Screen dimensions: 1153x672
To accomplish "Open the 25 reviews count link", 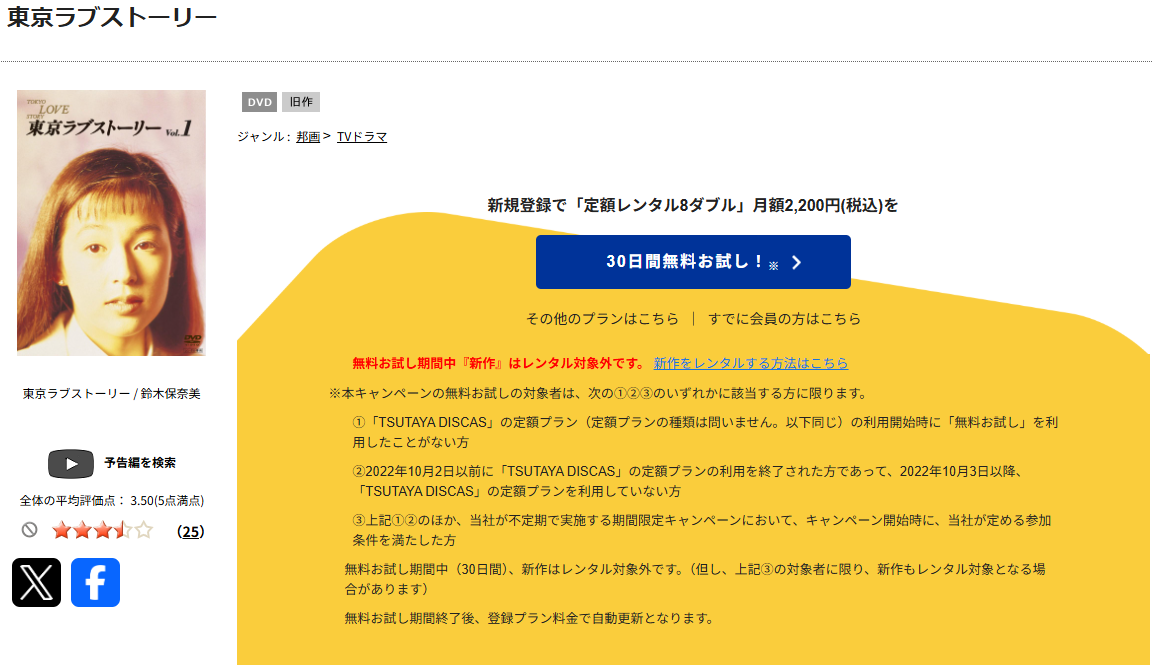I will coord(190,532).
